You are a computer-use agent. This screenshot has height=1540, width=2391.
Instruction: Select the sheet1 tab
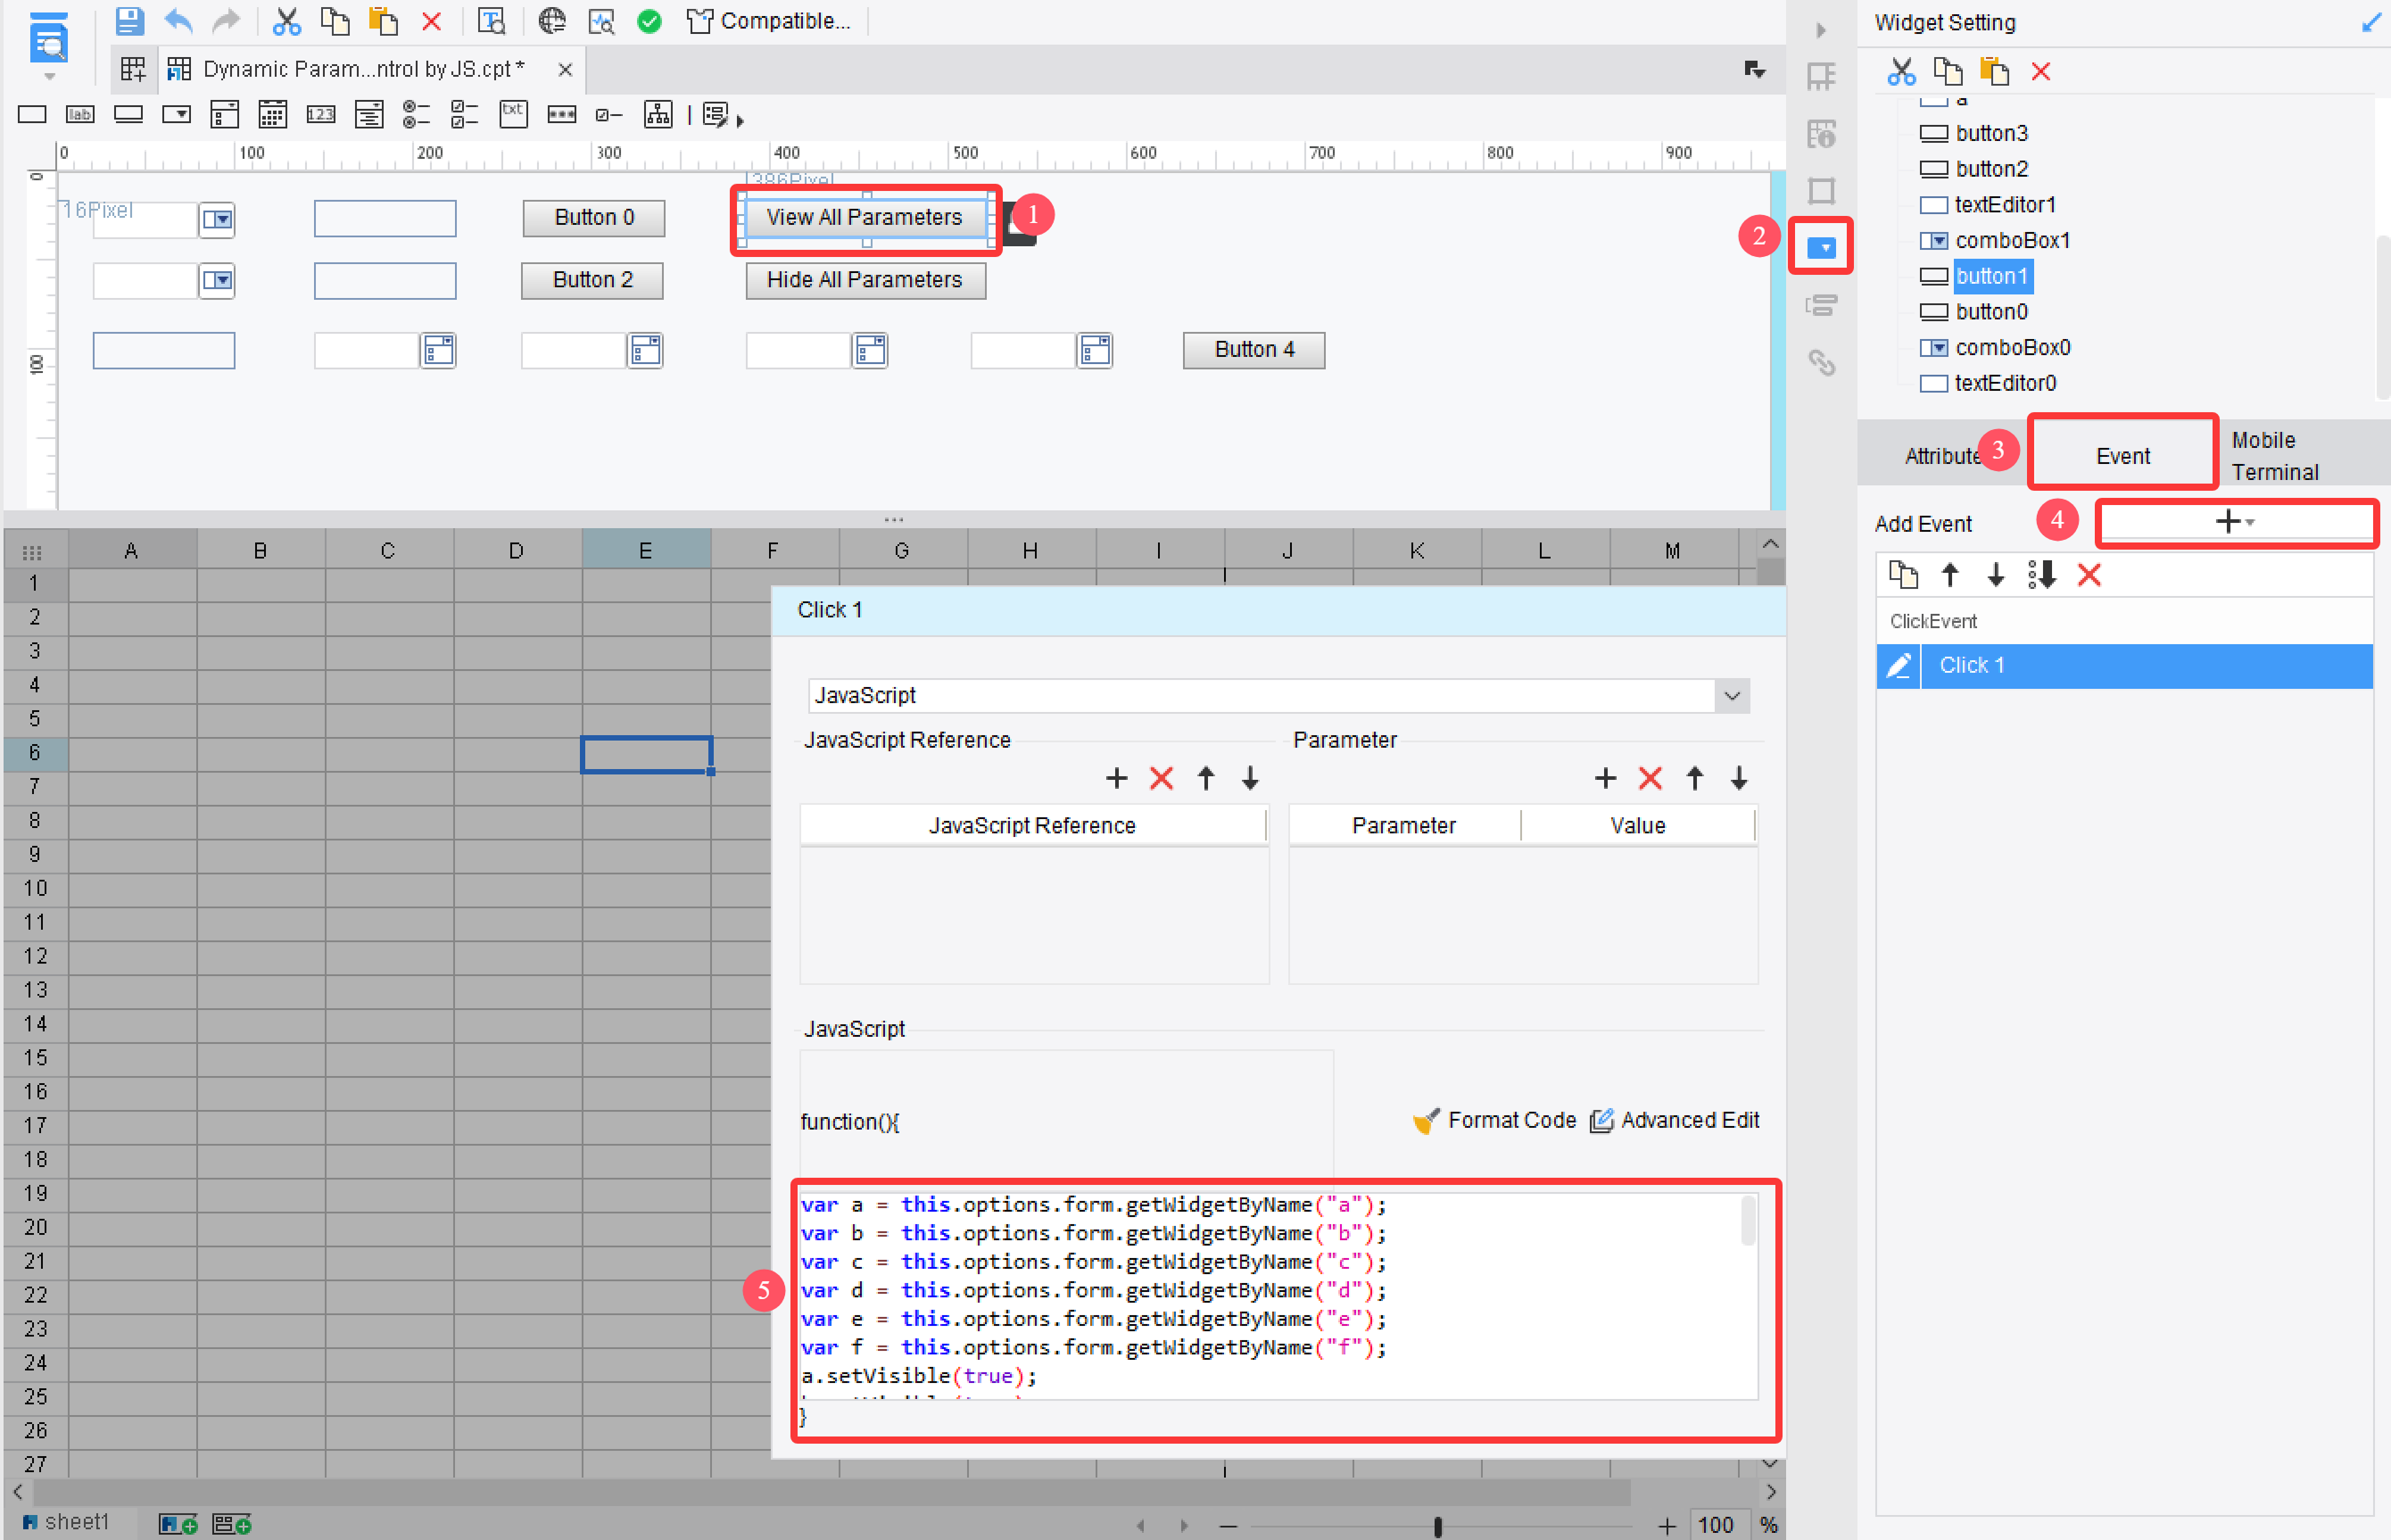[x=66, y=1522]
